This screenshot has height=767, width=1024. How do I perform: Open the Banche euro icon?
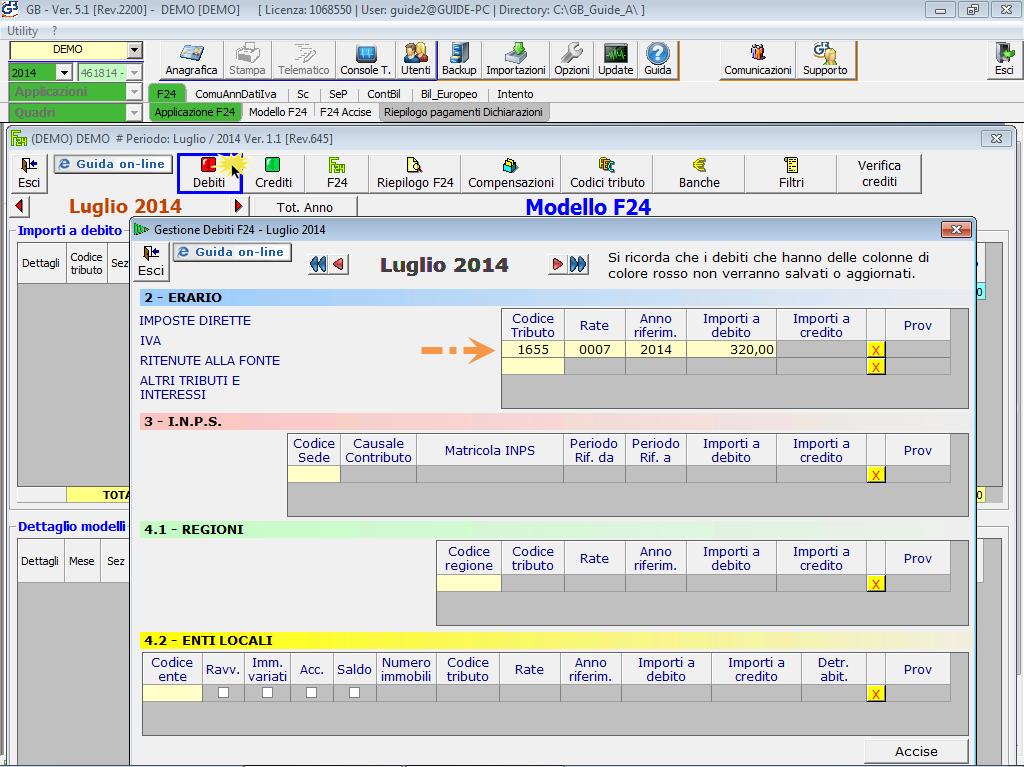click(699, 173)
